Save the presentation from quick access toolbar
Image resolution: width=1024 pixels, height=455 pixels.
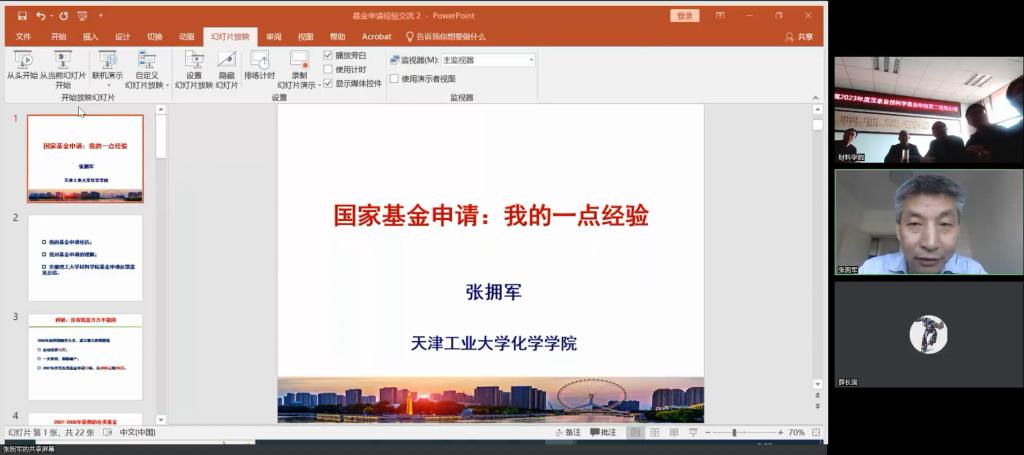click(x=22, y=16)
